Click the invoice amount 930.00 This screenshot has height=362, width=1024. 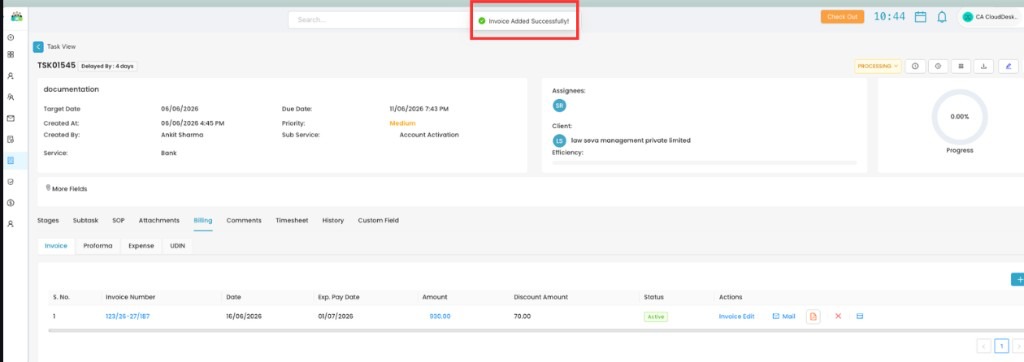440,316
